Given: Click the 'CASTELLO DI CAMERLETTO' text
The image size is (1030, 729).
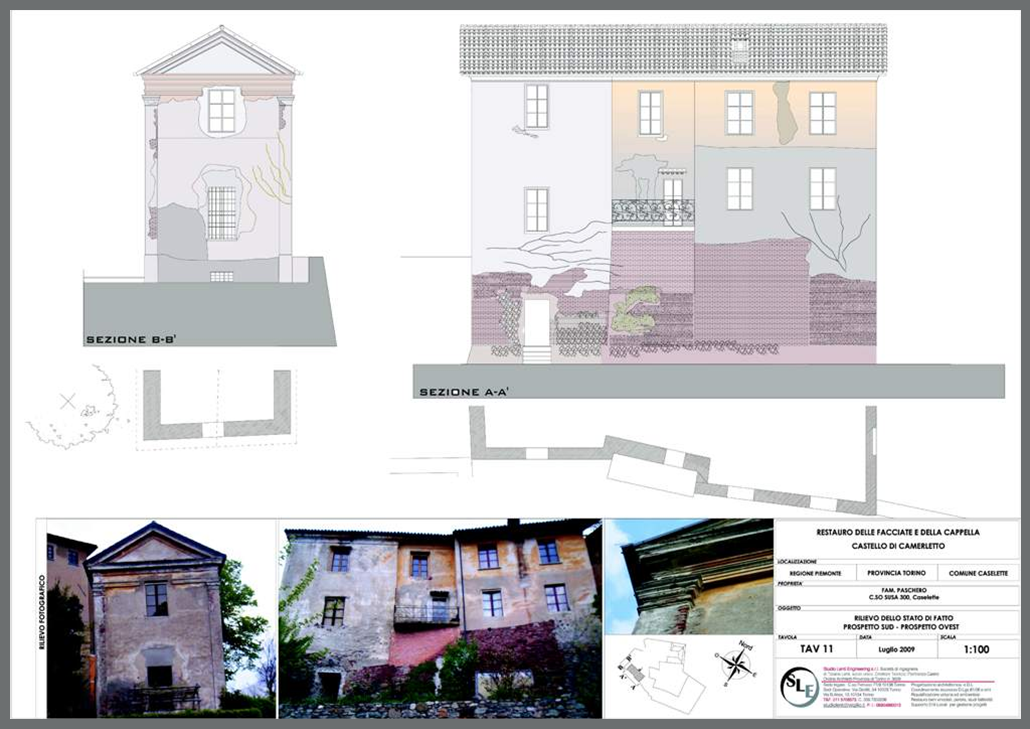Looking at the screenshot, I should click(x=897, y=546).
